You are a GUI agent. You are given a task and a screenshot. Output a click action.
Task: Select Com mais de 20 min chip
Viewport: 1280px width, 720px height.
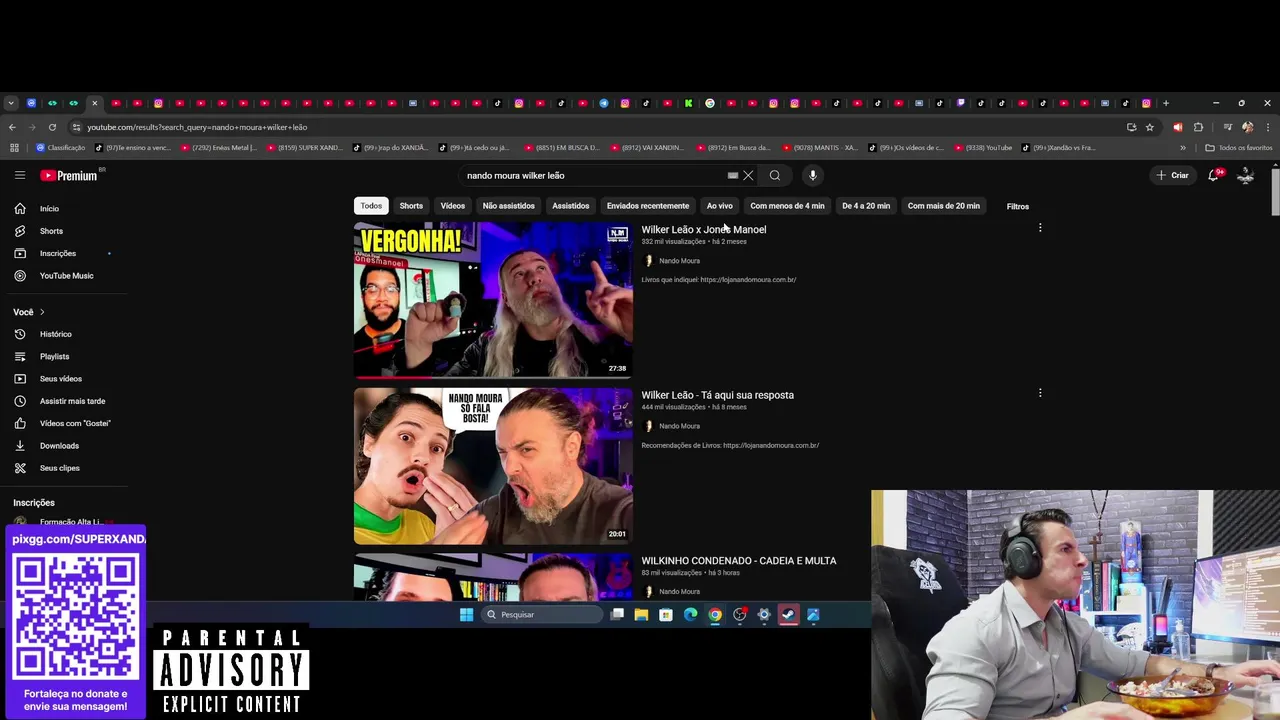click(944, 206)
